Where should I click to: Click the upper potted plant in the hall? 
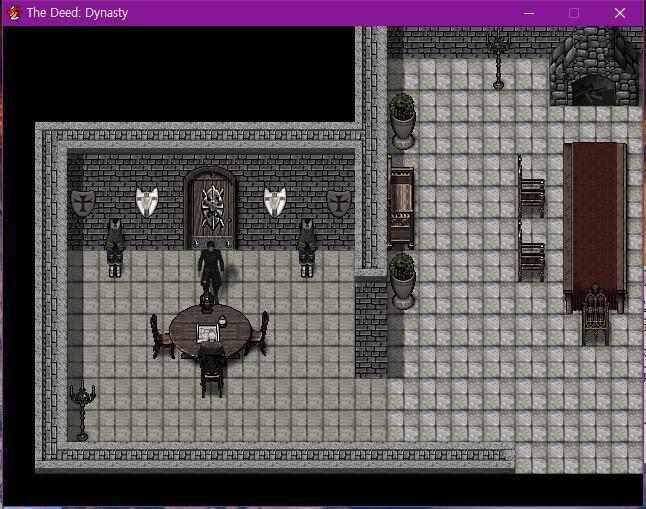tap(402, 121)
